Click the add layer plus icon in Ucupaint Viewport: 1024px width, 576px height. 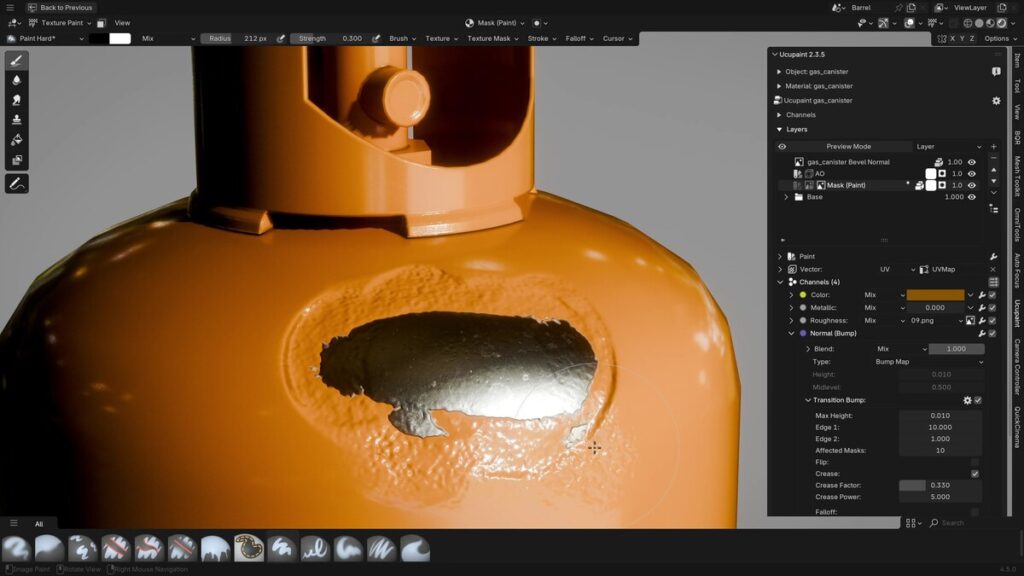pos(993,147)
